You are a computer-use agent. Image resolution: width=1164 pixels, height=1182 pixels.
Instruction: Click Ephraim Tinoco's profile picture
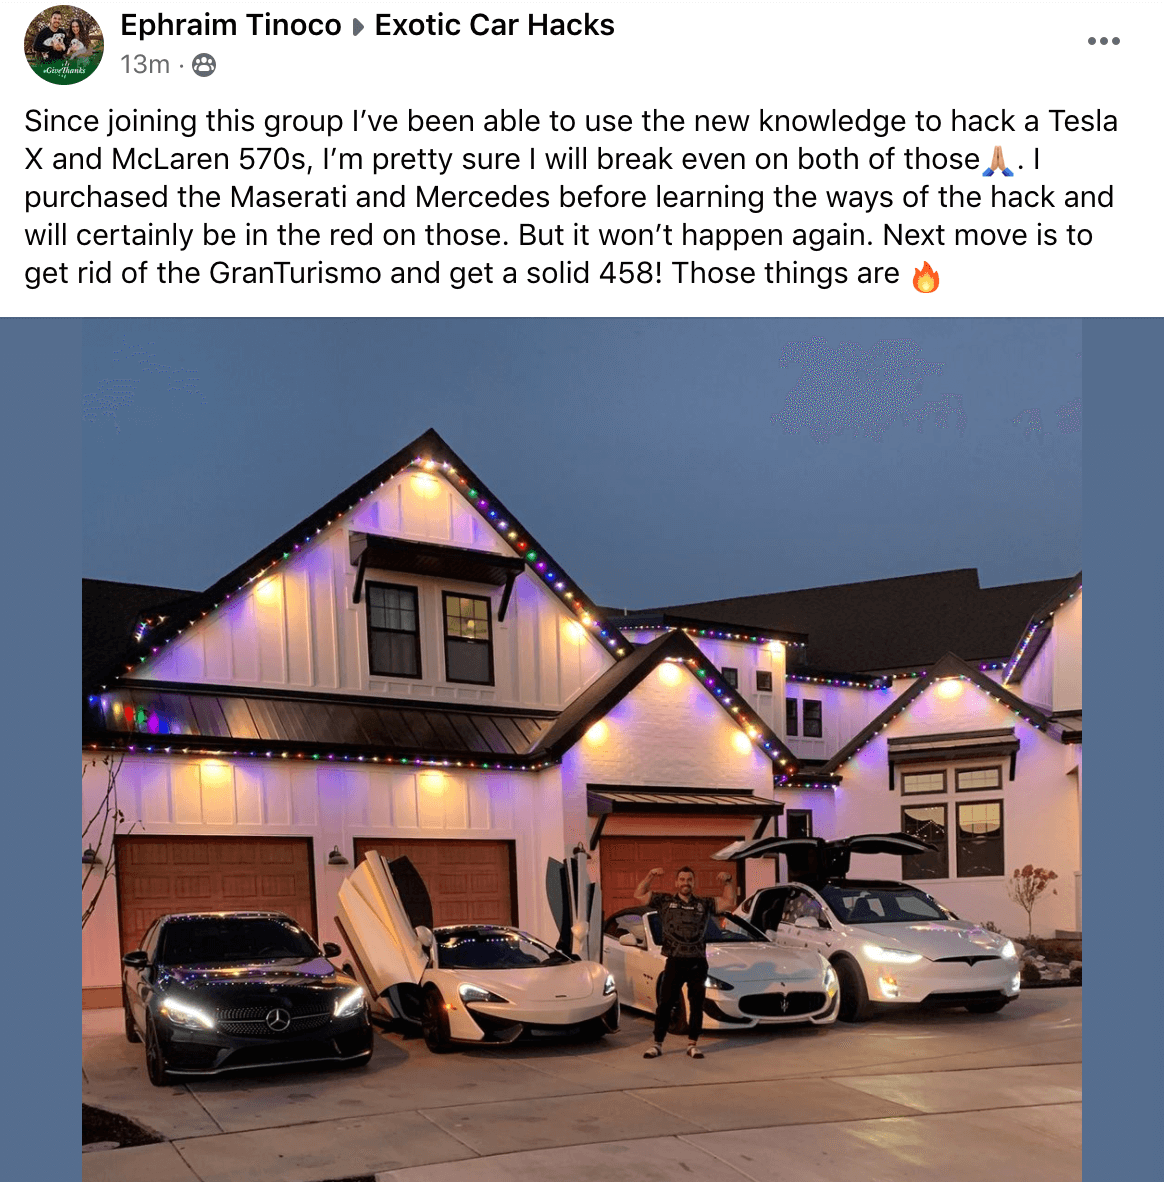(x=63, y=45)
